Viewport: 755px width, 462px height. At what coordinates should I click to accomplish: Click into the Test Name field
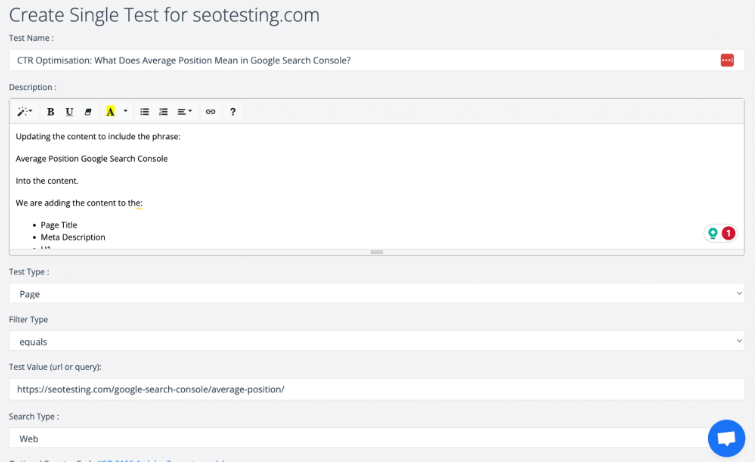point(360,61)
